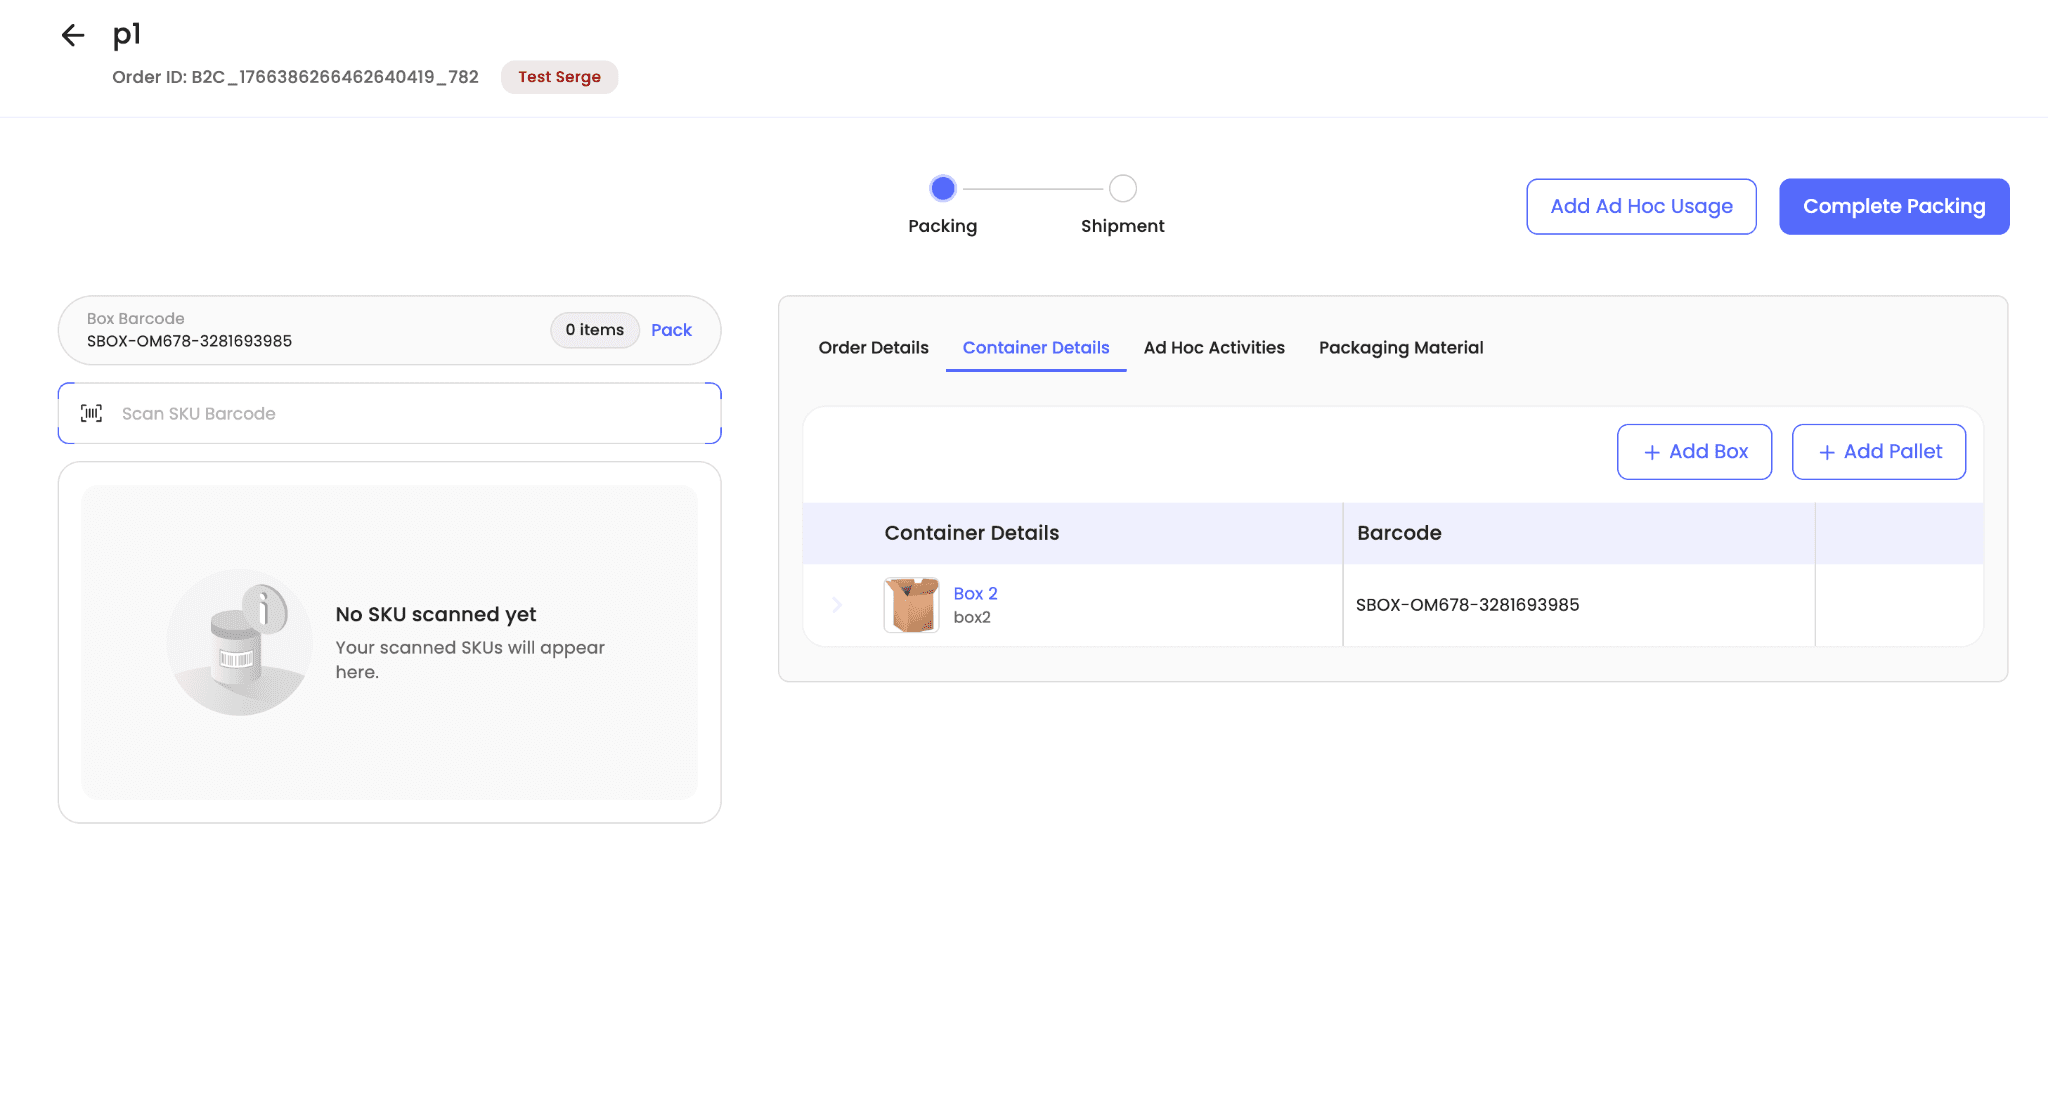
Task: Switch to Ad Hoc Activities tab
Action: point(1213,348)
